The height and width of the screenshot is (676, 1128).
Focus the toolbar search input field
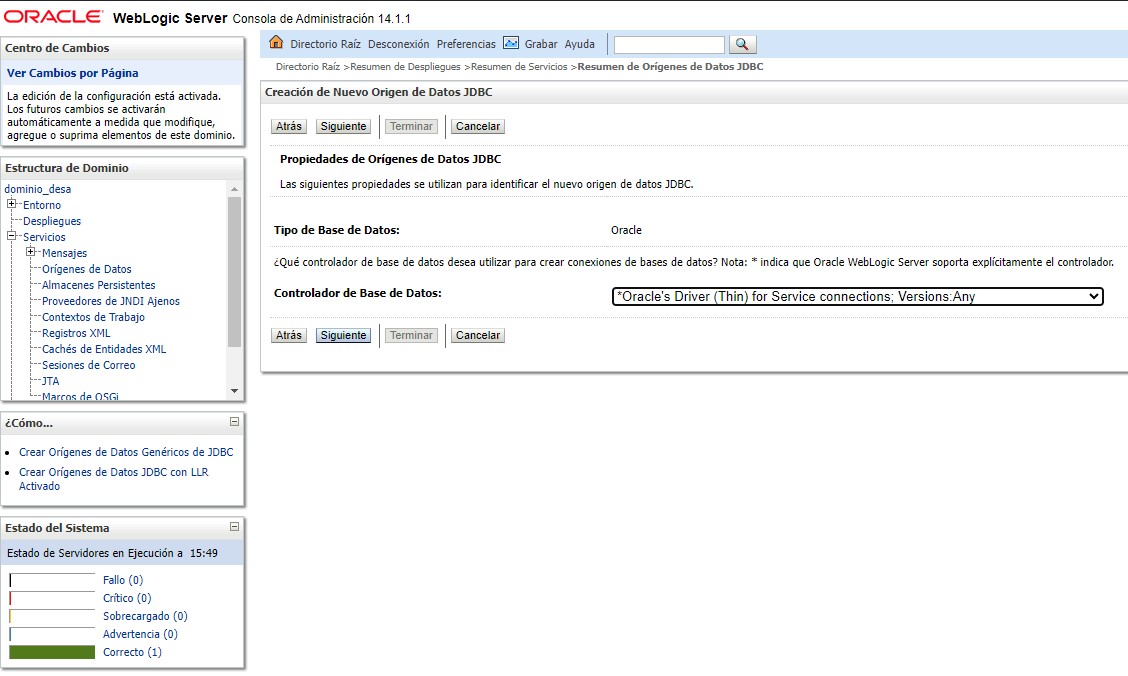click(x=669, y=45)
